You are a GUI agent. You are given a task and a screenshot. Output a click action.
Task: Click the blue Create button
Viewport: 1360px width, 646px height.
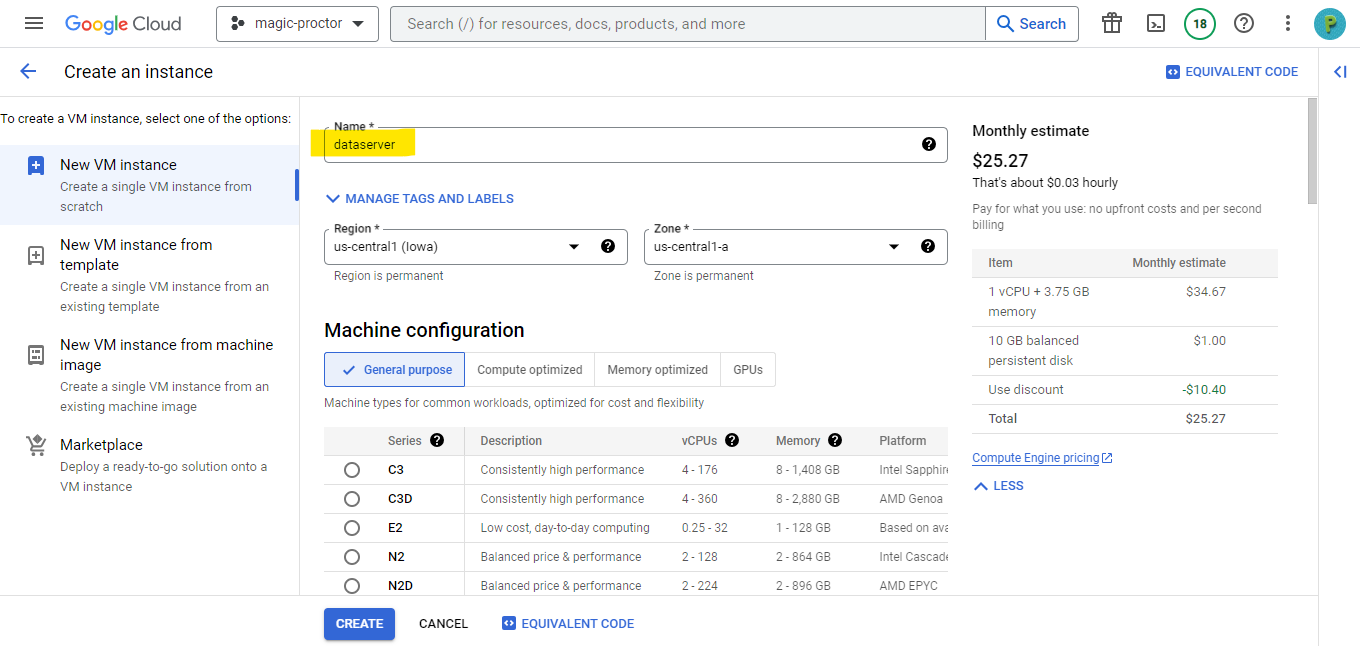click(x=359, y=624)
